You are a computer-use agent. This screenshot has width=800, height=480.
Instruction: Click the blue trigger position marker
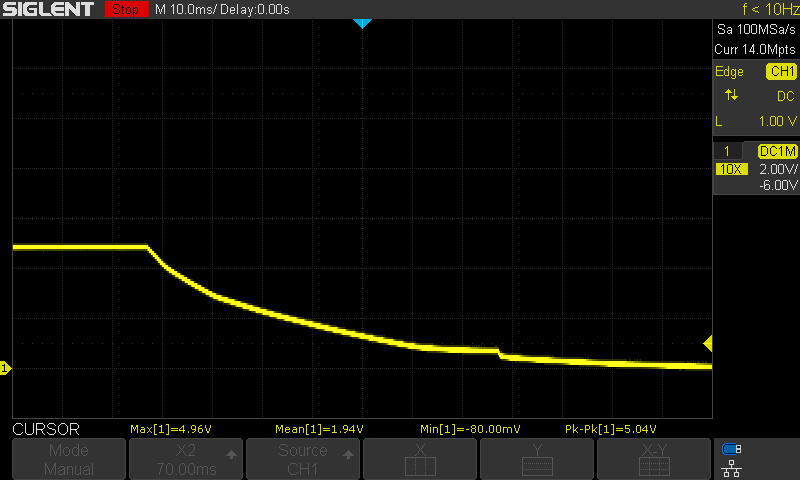pos(362,23)
